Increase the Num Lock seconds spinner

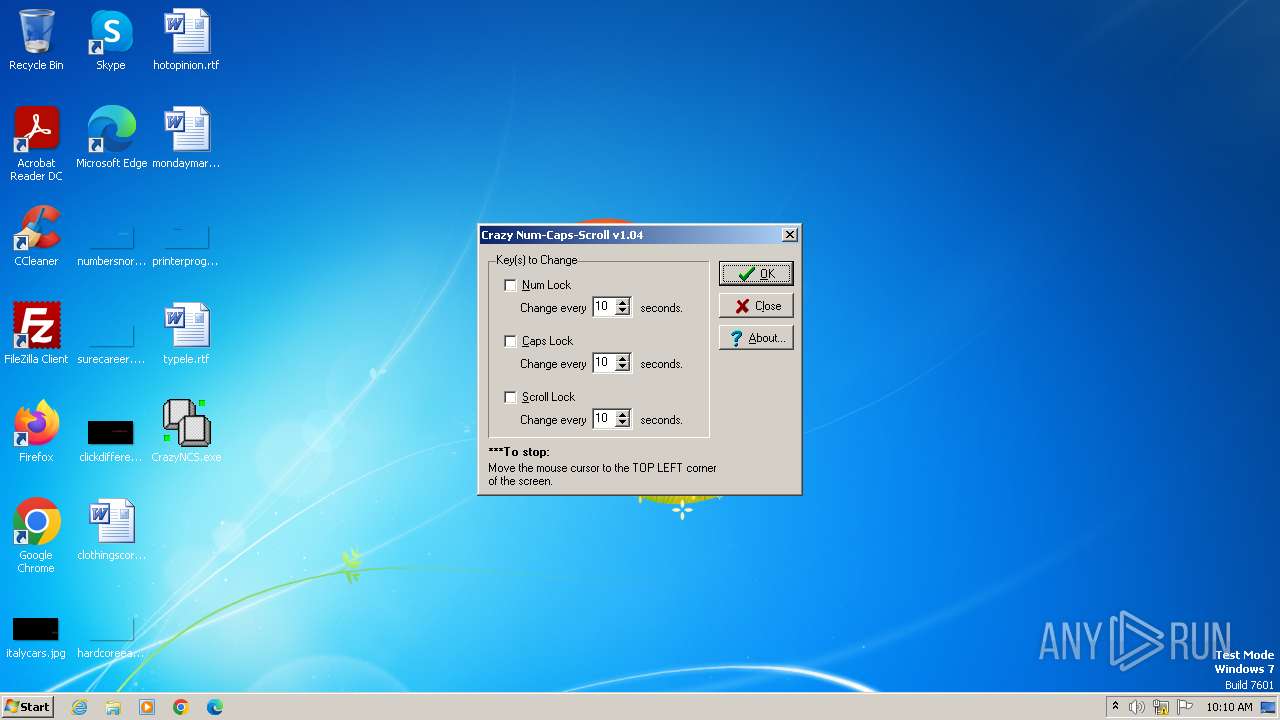point(622,303)
